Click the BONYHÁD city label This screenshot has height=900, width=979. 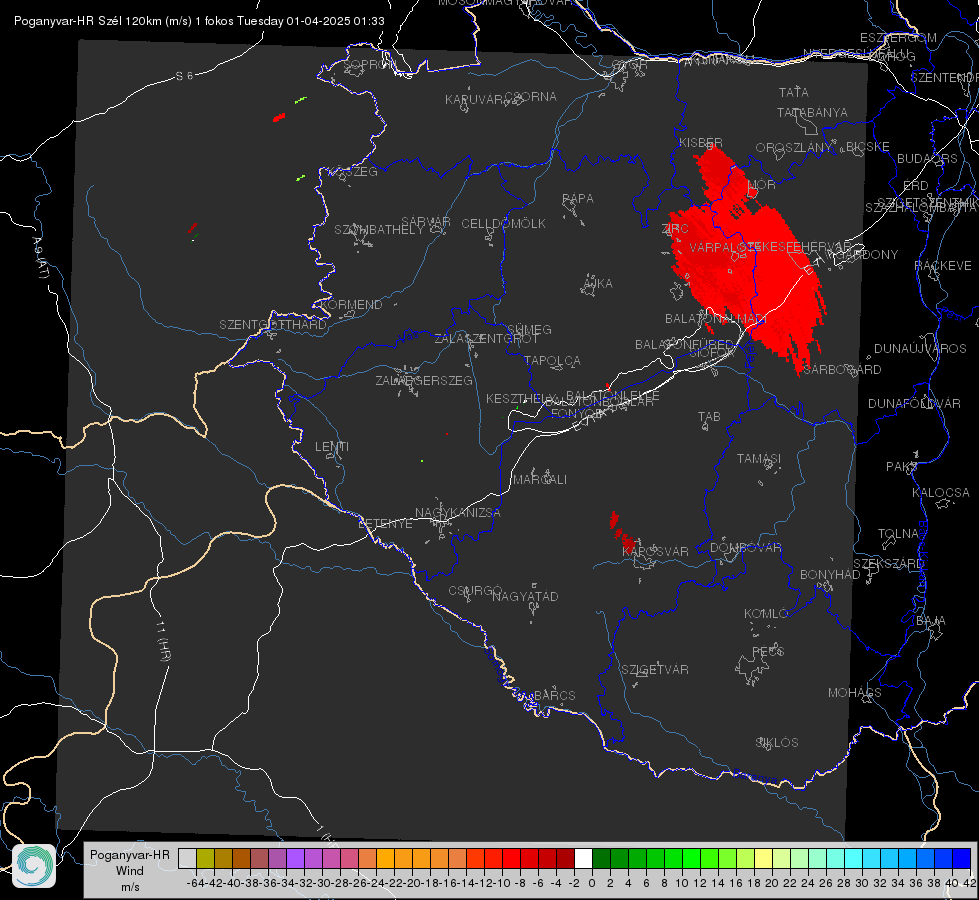click(x=830, y=575)
